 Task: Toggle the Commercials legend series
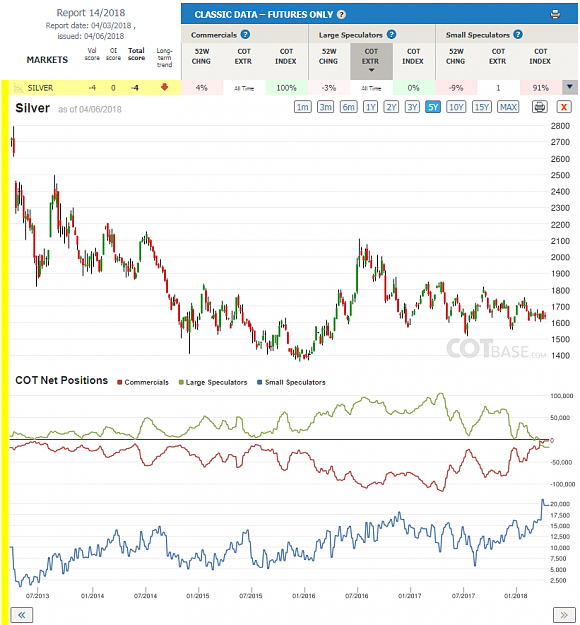pyautogui.click(x=143, y=382)
